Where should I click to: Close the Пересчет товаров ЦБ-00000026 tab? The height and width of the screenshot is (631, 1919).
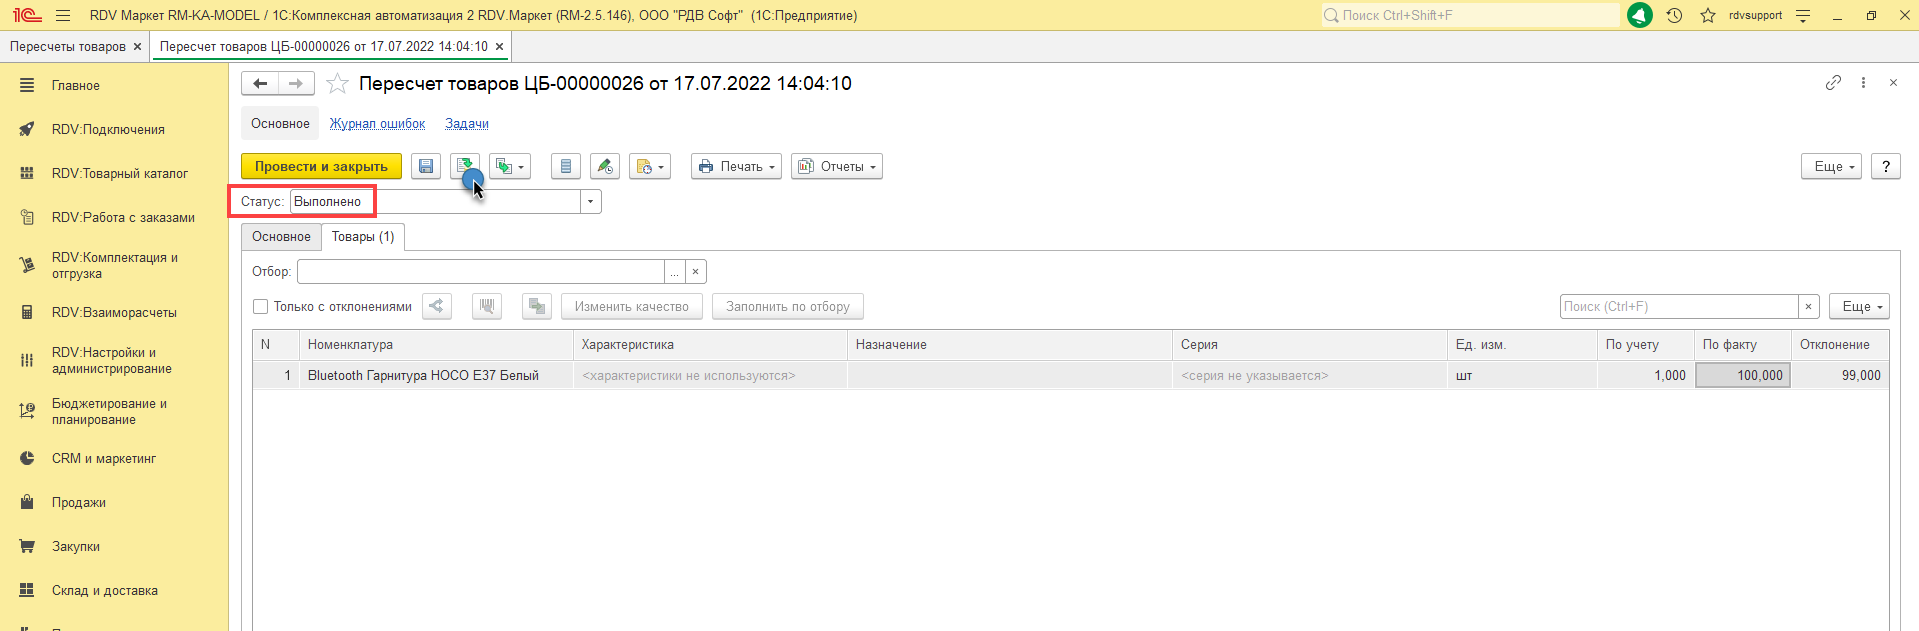pyautogui.click(x=500, y=47)
